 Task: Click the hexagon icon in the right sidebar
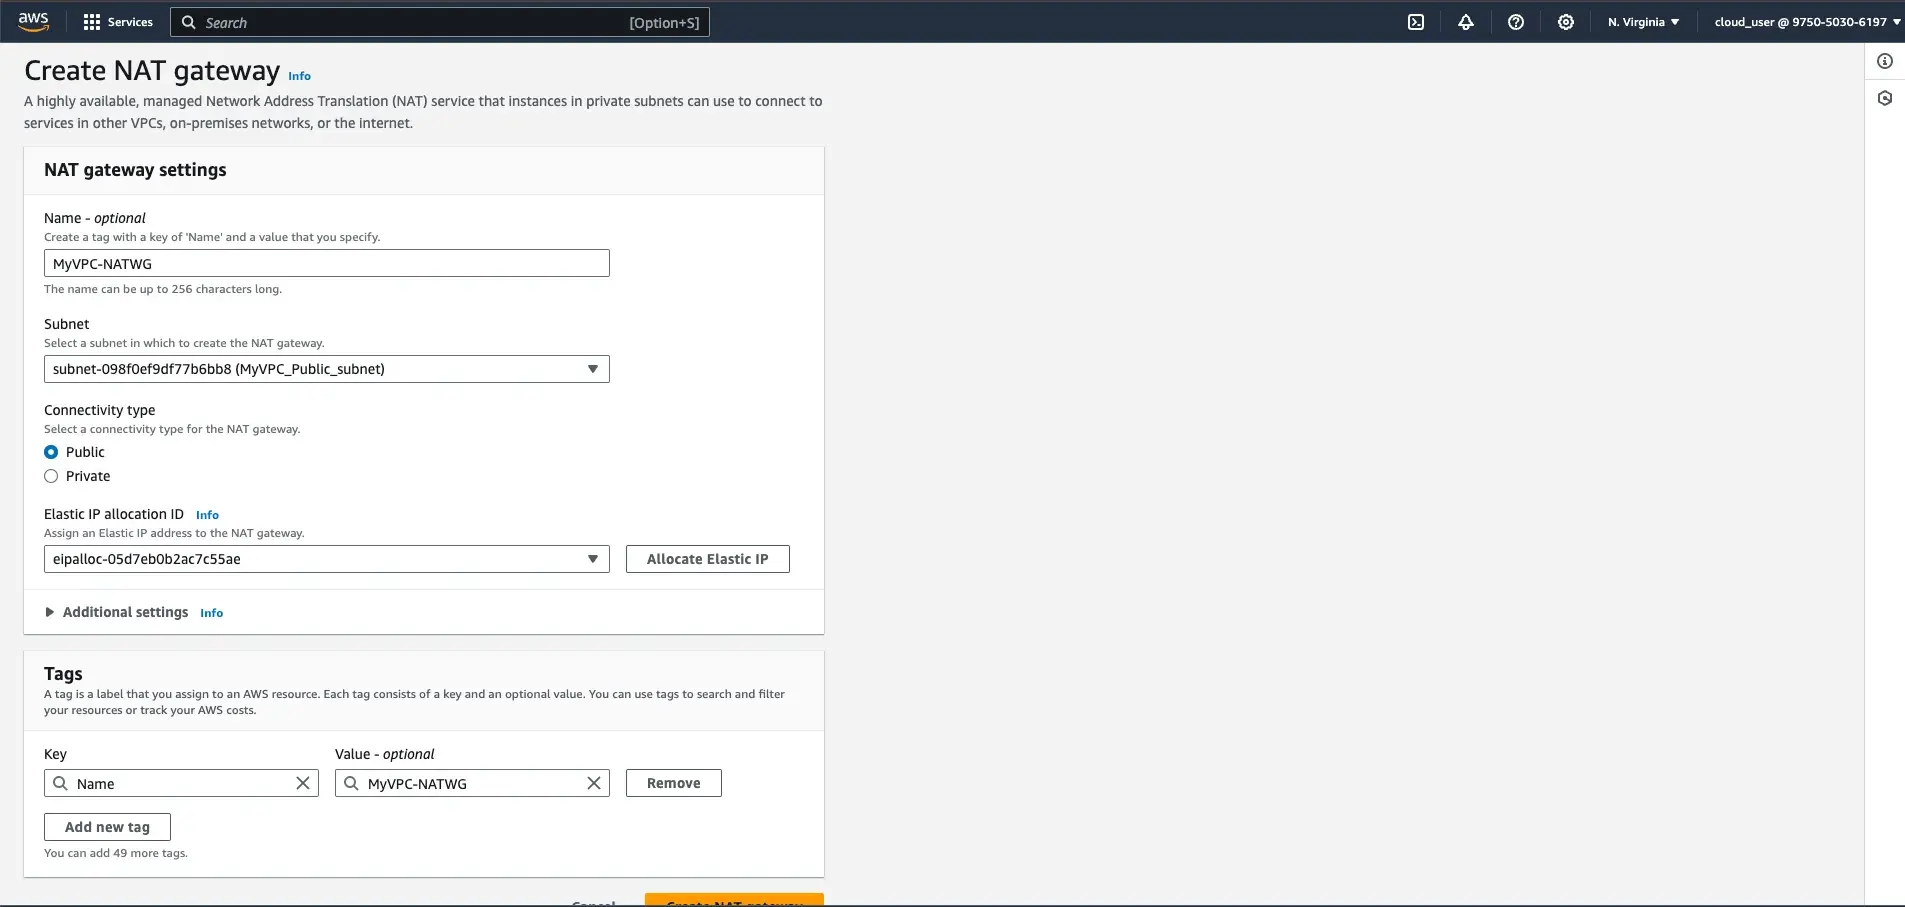pyautogui.click(x=1886, y=98)
